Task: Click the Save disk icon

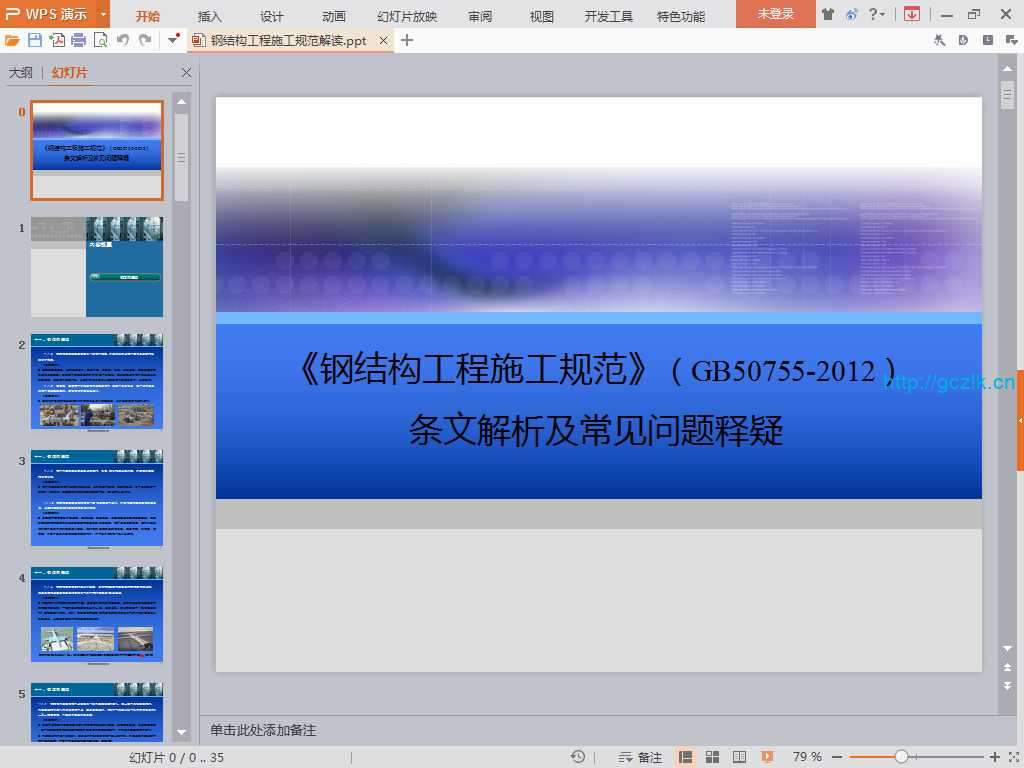Action: pos(35,40)
